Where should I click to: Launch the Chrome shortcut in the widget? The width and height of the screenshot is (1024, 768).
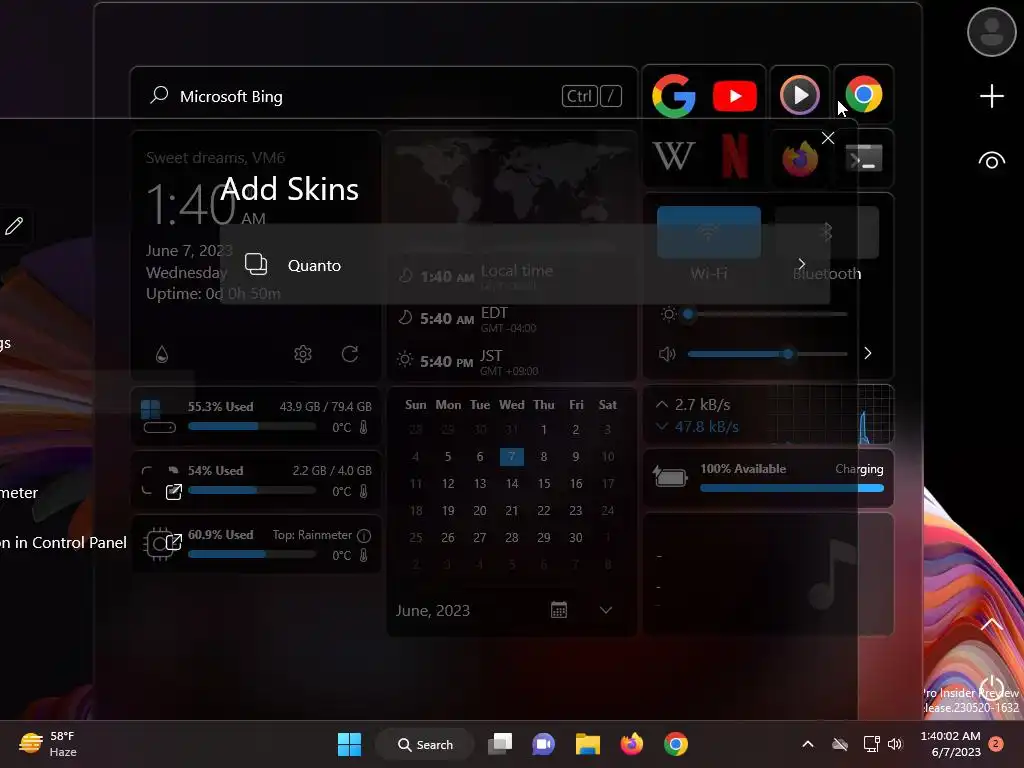click(x=863, y=95)
